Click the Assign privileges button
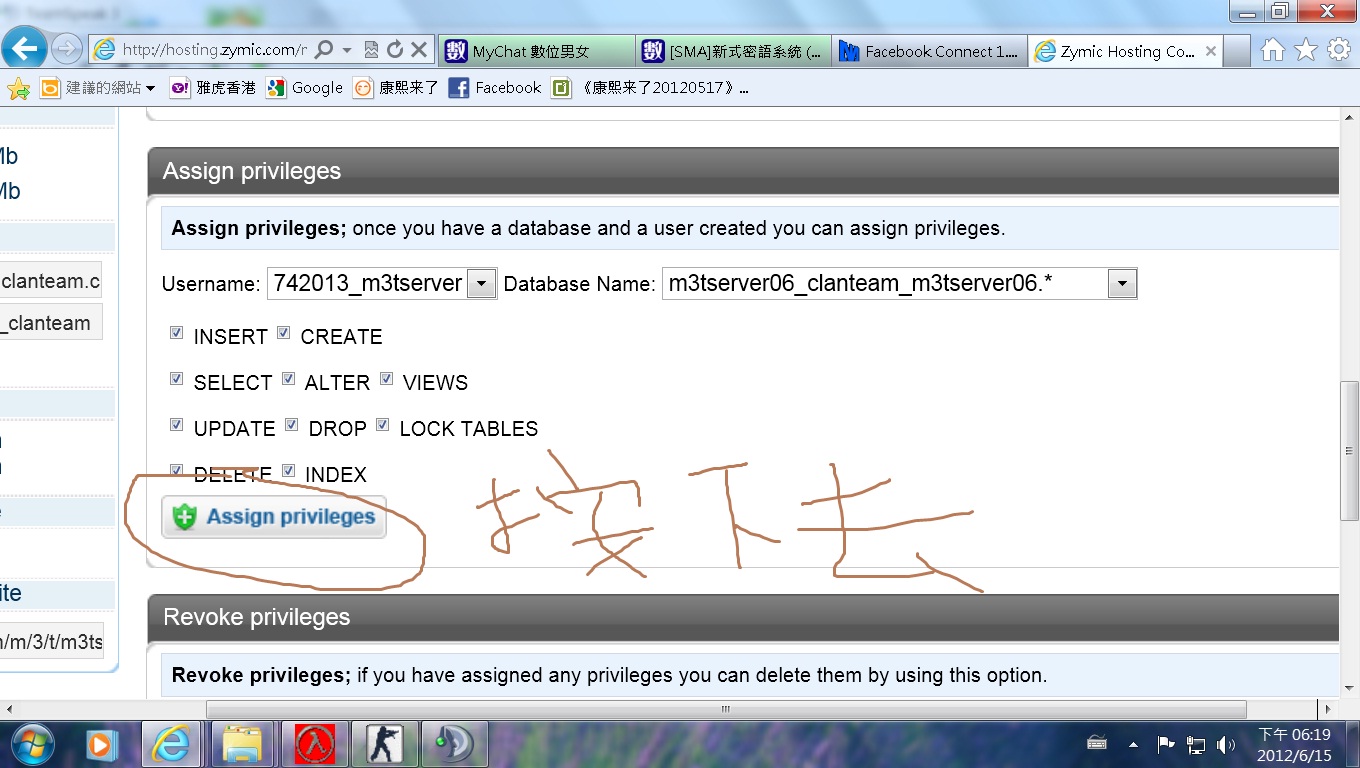The width and height of the screenshot is (1360, 768). tap(274, 517)
